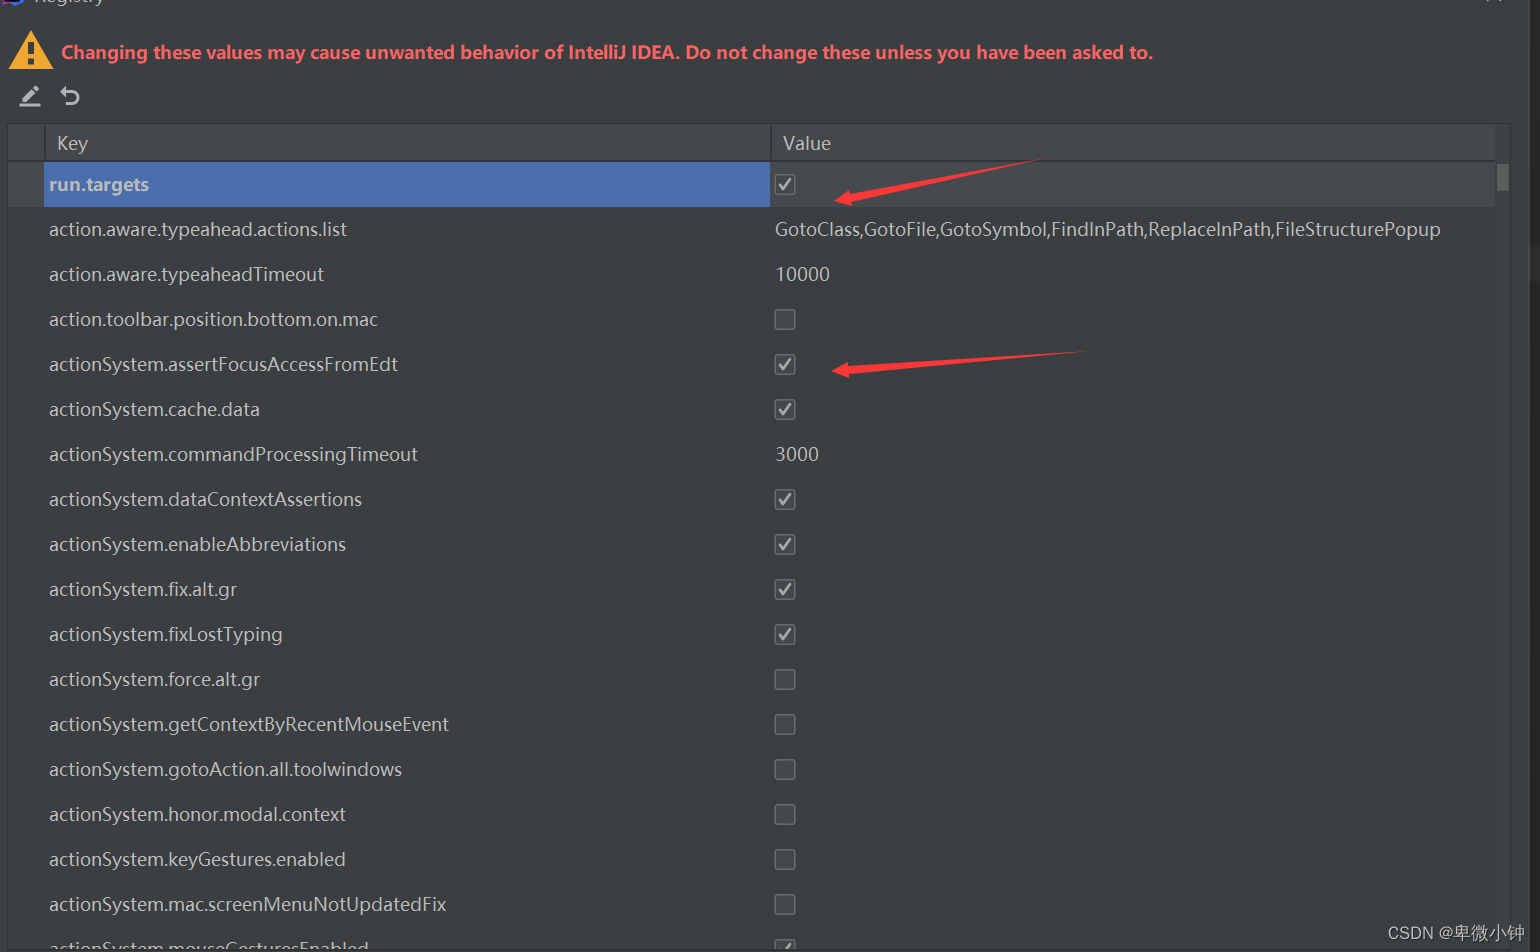Select actionSystem.keyGestures.enabled key text
Viewport: 1540px width, 952px height.
197,859
